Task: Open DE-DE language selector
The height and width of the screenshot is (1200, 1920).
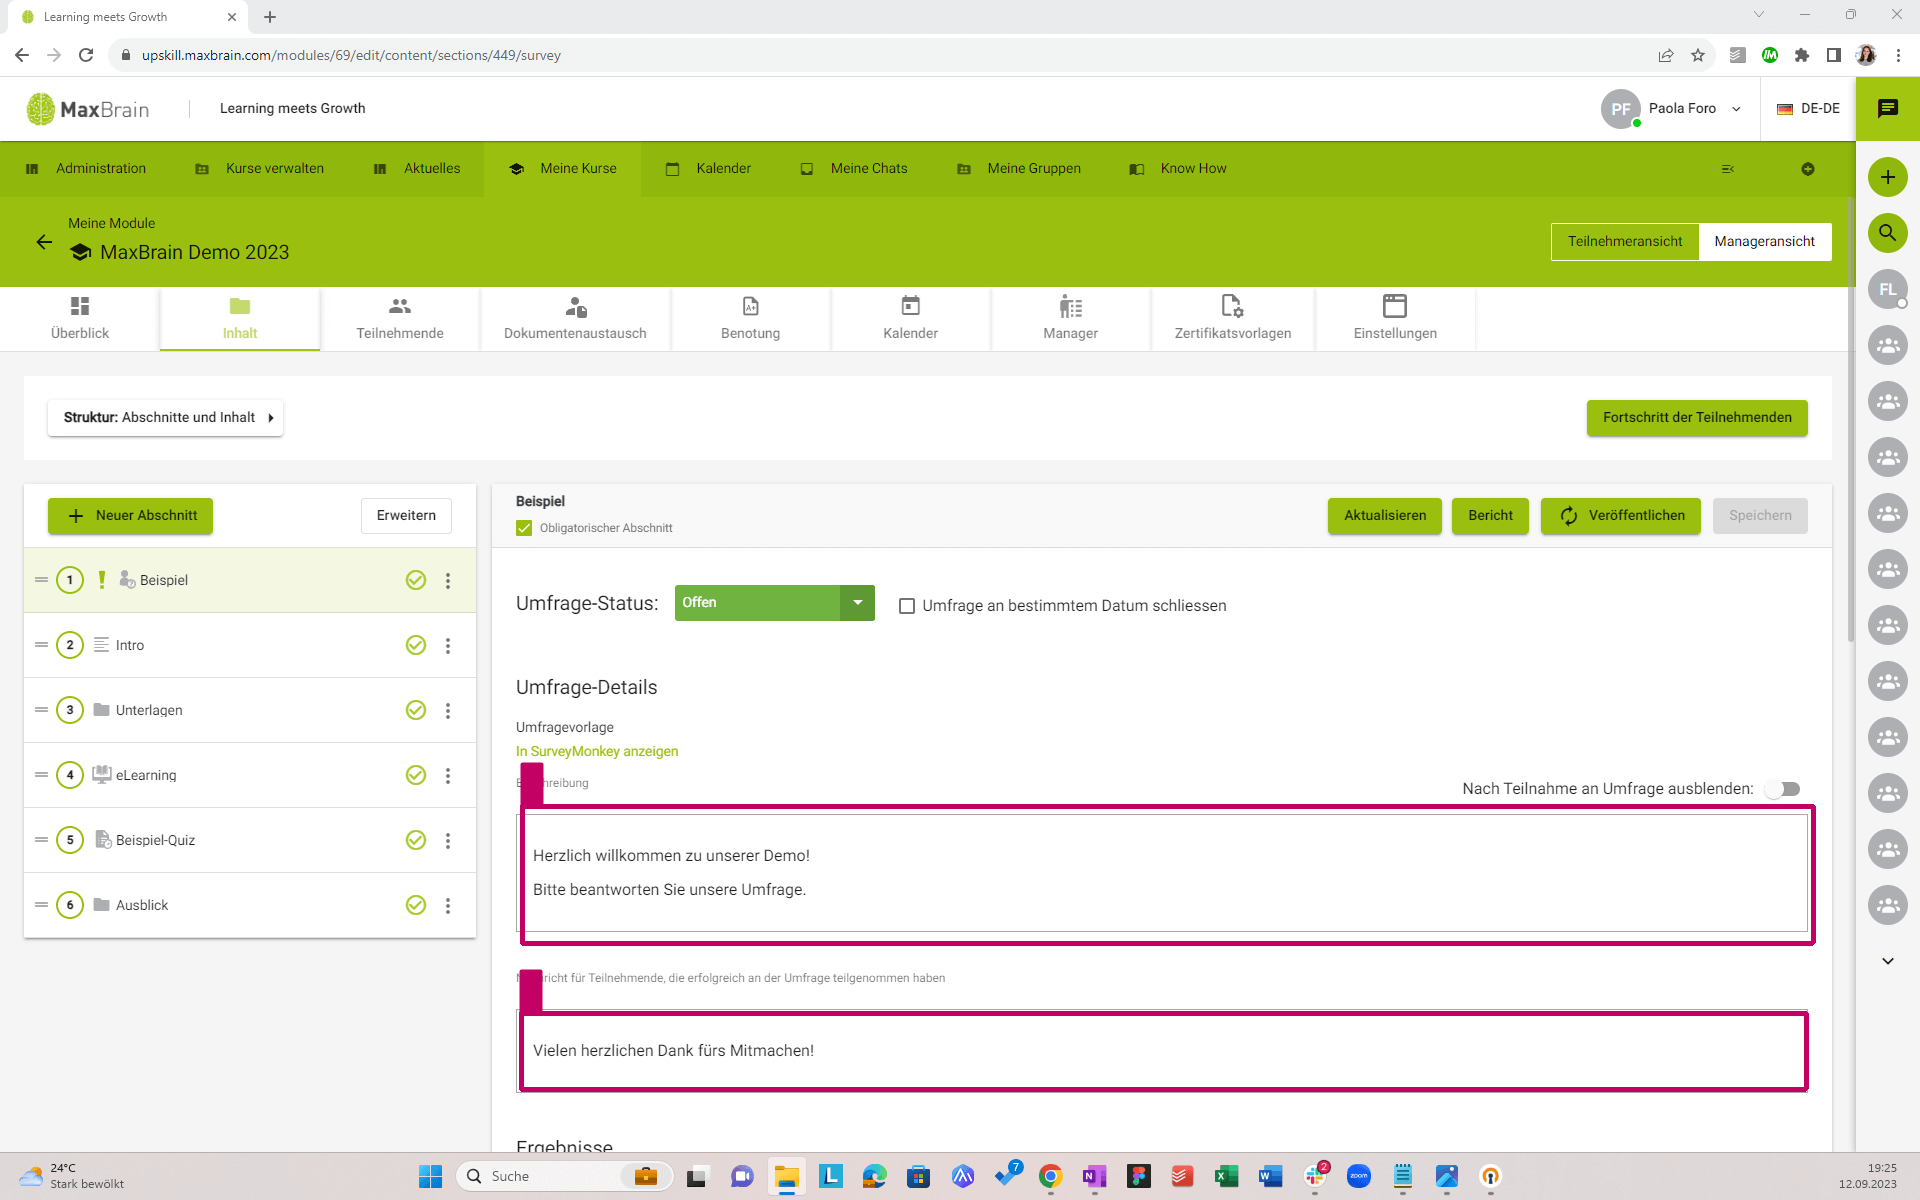Action: 1808,108
